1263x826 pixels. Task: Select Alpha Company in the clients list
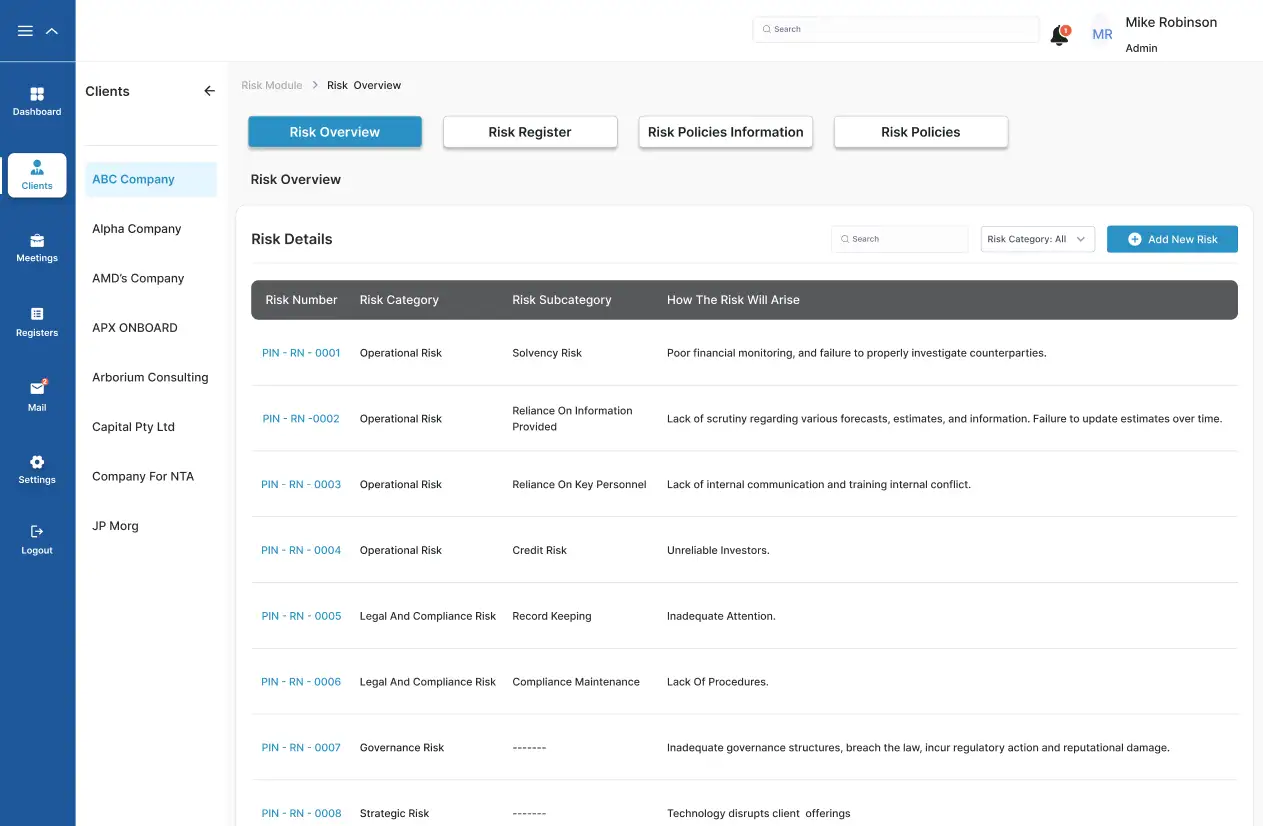click(137, 229)
